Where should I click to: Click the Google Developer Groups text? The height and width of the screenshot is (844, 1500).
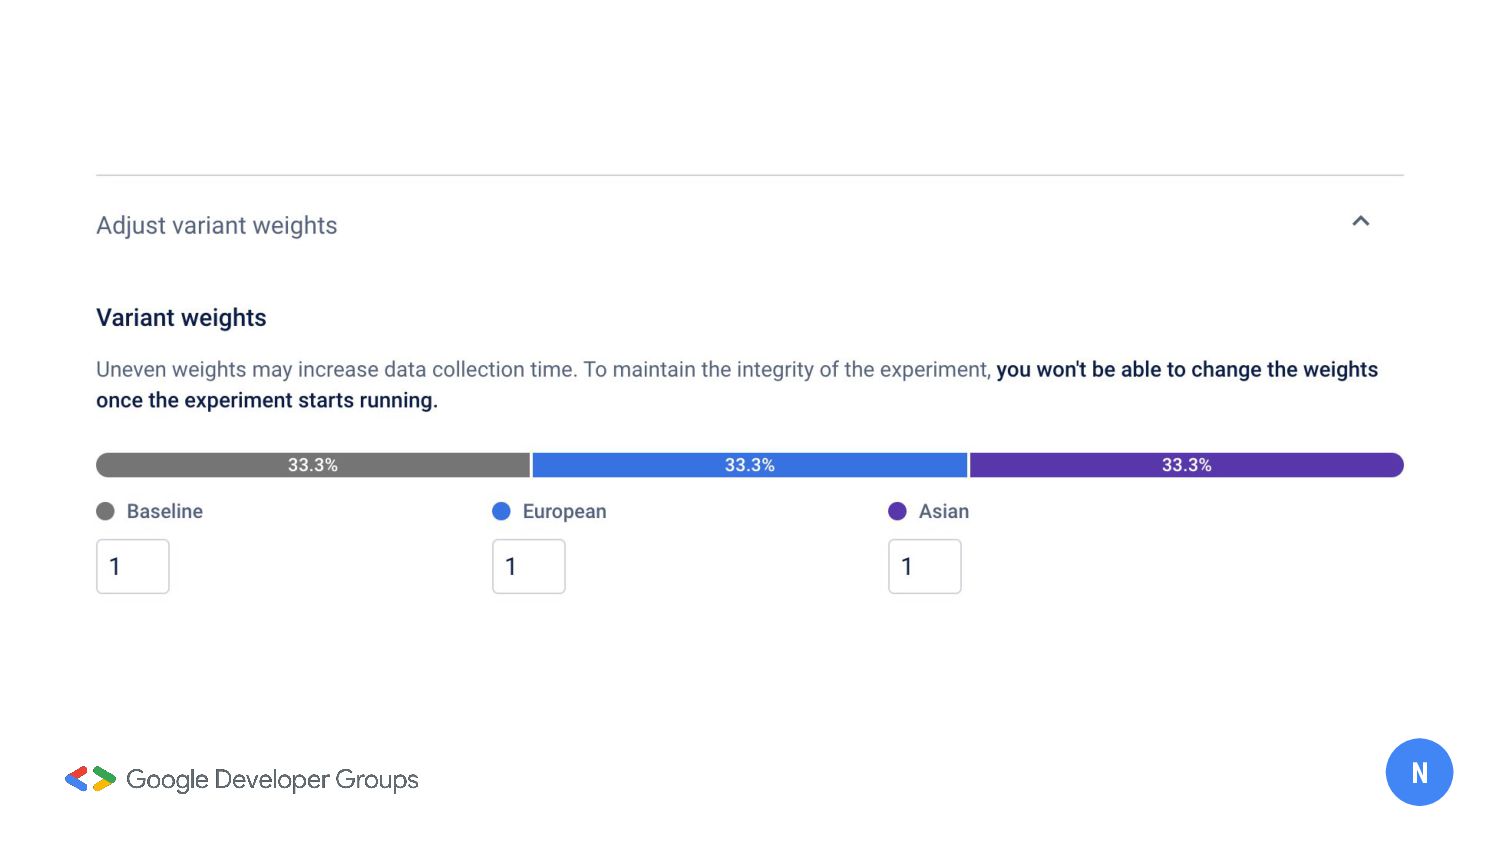click(272, 779)
